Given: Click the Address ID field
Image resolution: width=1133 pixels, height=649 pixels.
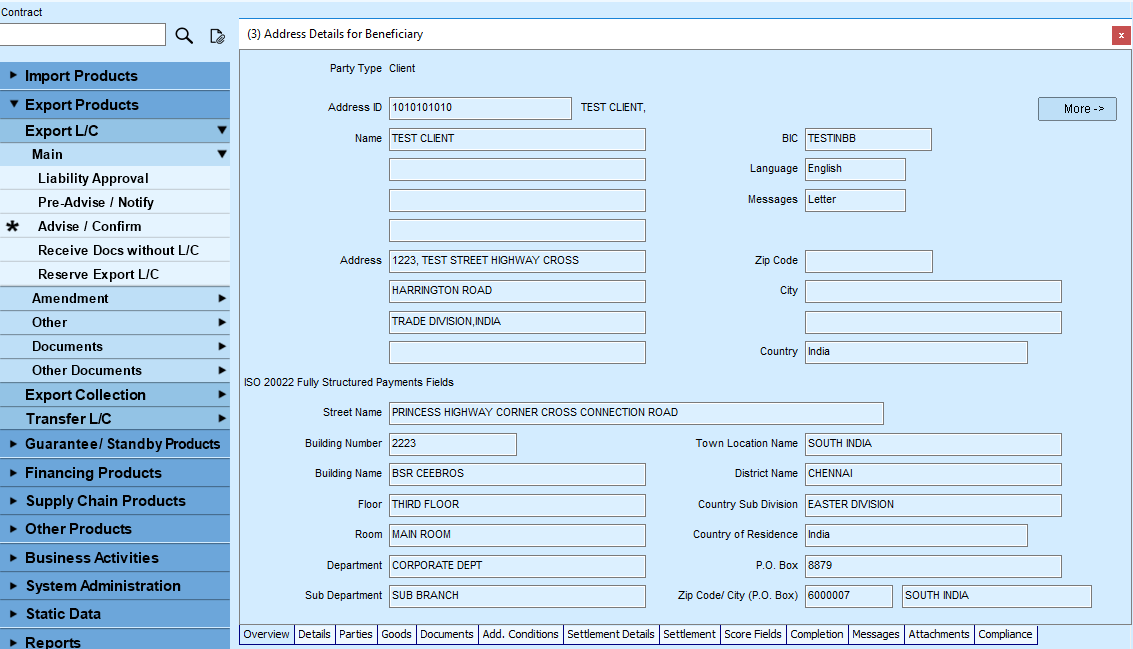Looking at the screenshot, I should (480, 108).
